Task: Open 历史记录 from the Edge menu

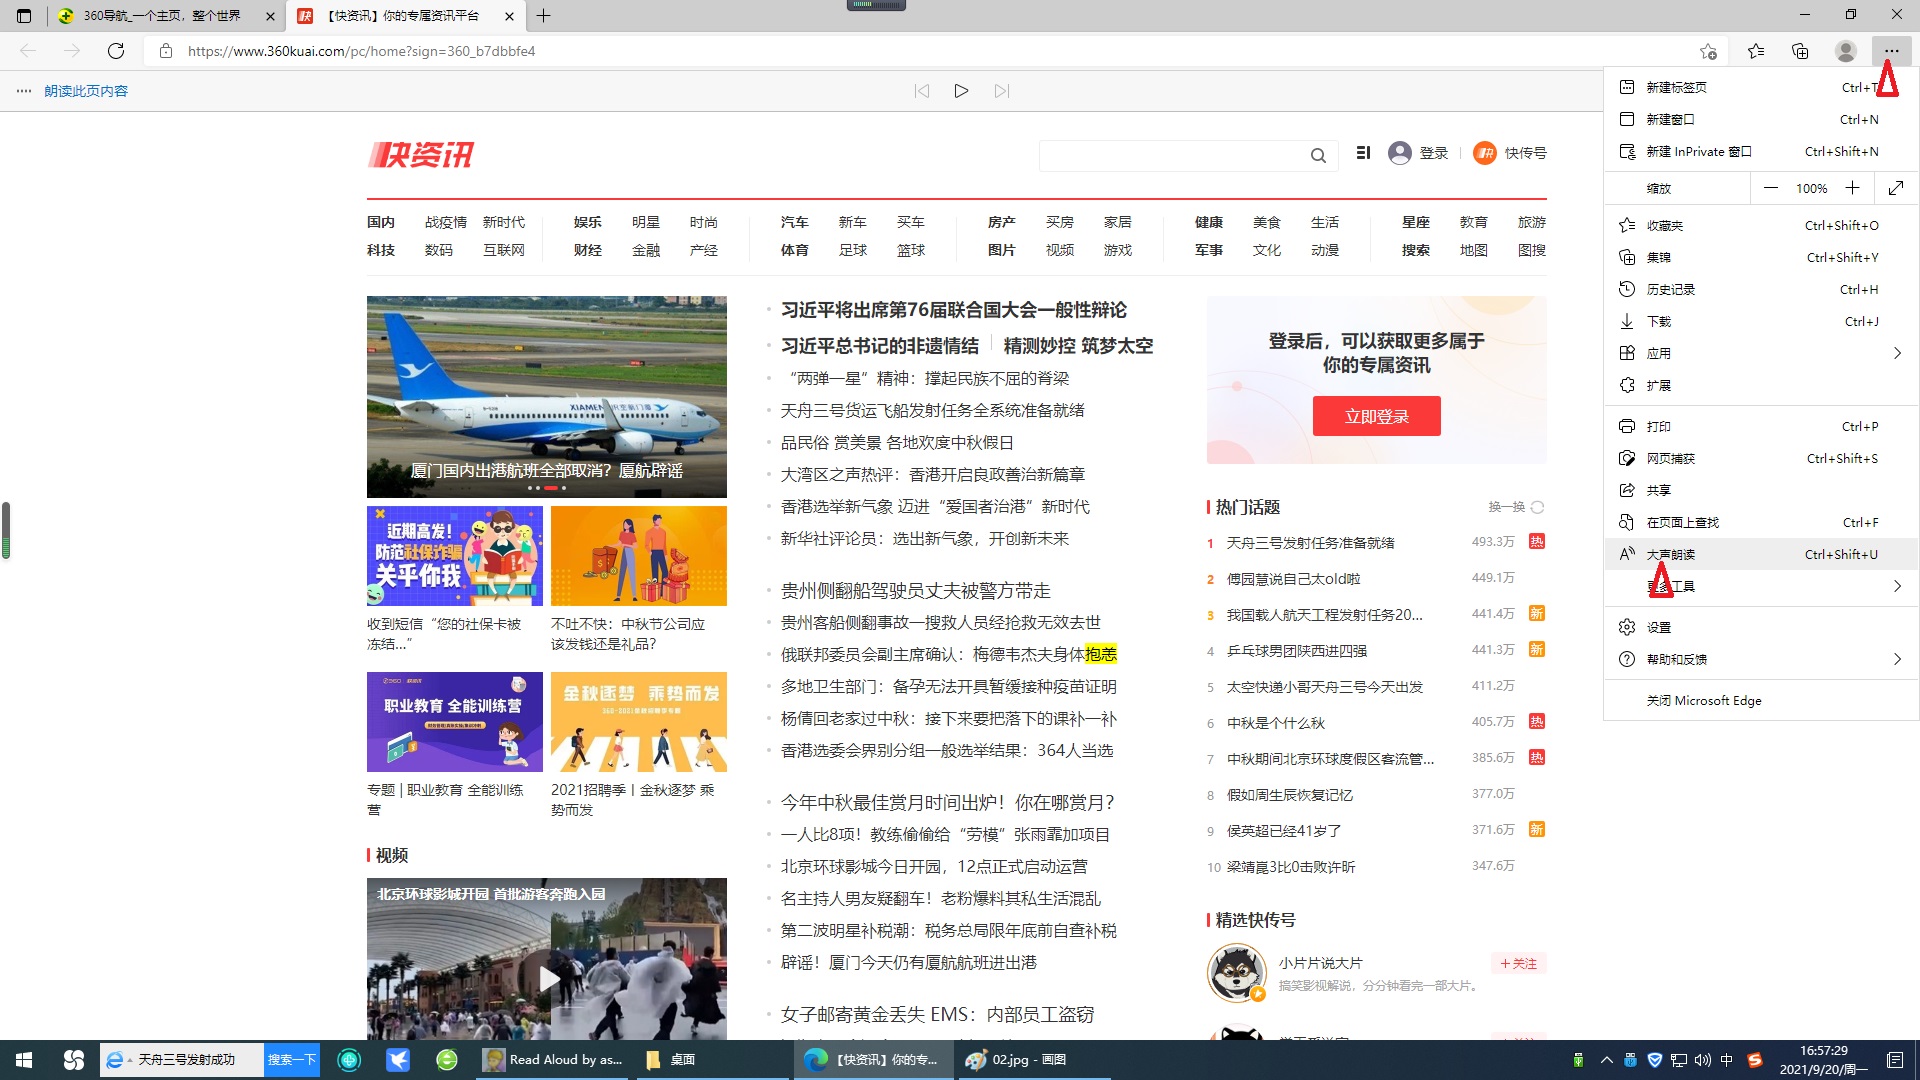Action: tap(1760, 289)
